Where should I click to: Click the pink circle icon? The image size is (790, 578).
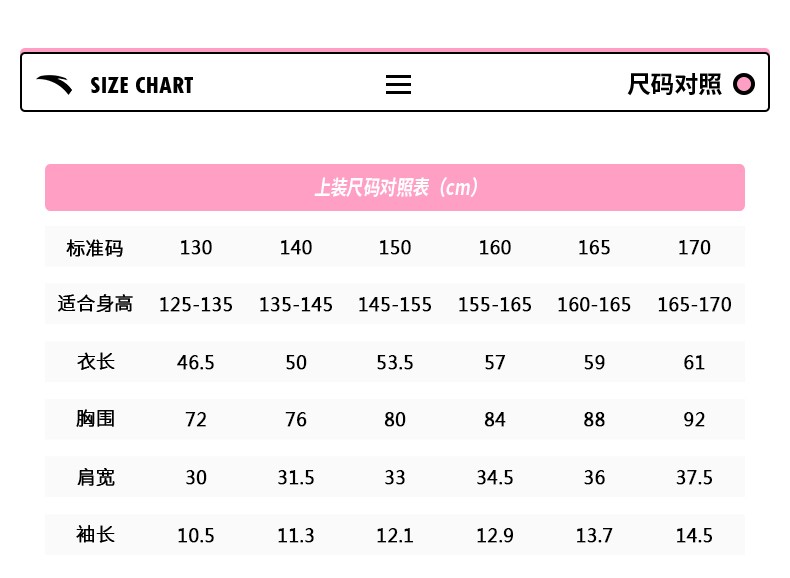(744, 84)
